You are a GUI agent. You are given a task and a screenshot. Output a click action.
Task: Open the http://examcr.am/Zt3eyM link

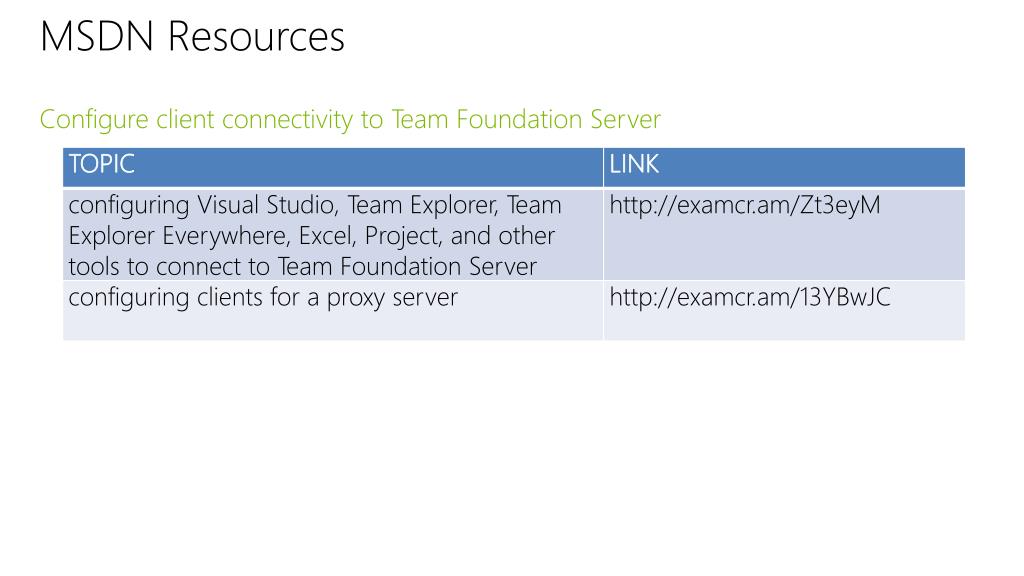(744, 206)
